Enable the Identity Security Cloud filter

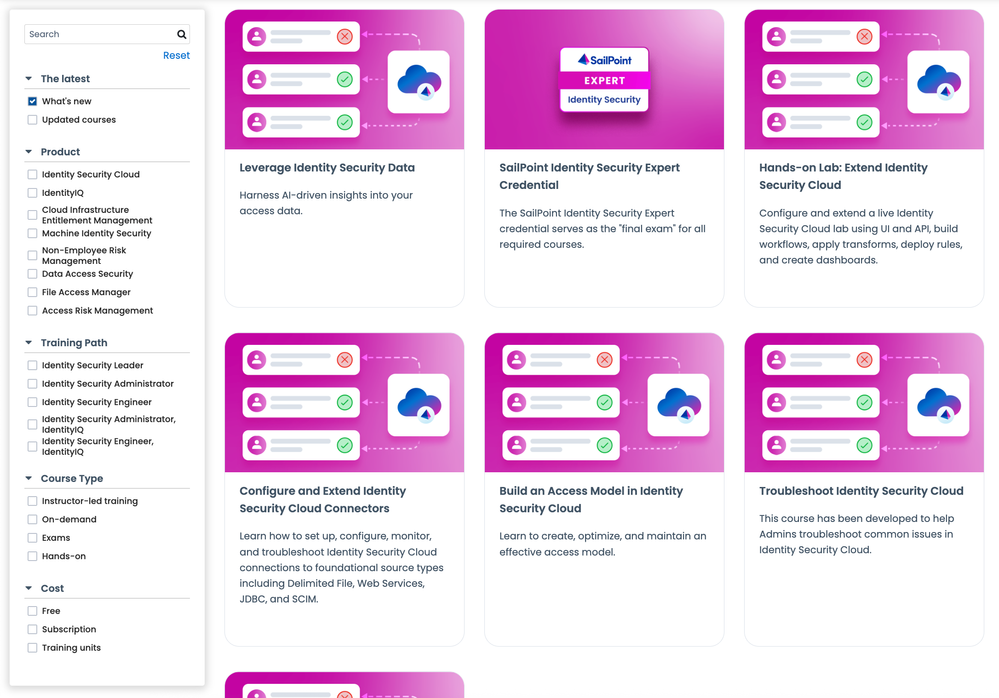click(x=33, y=174)
